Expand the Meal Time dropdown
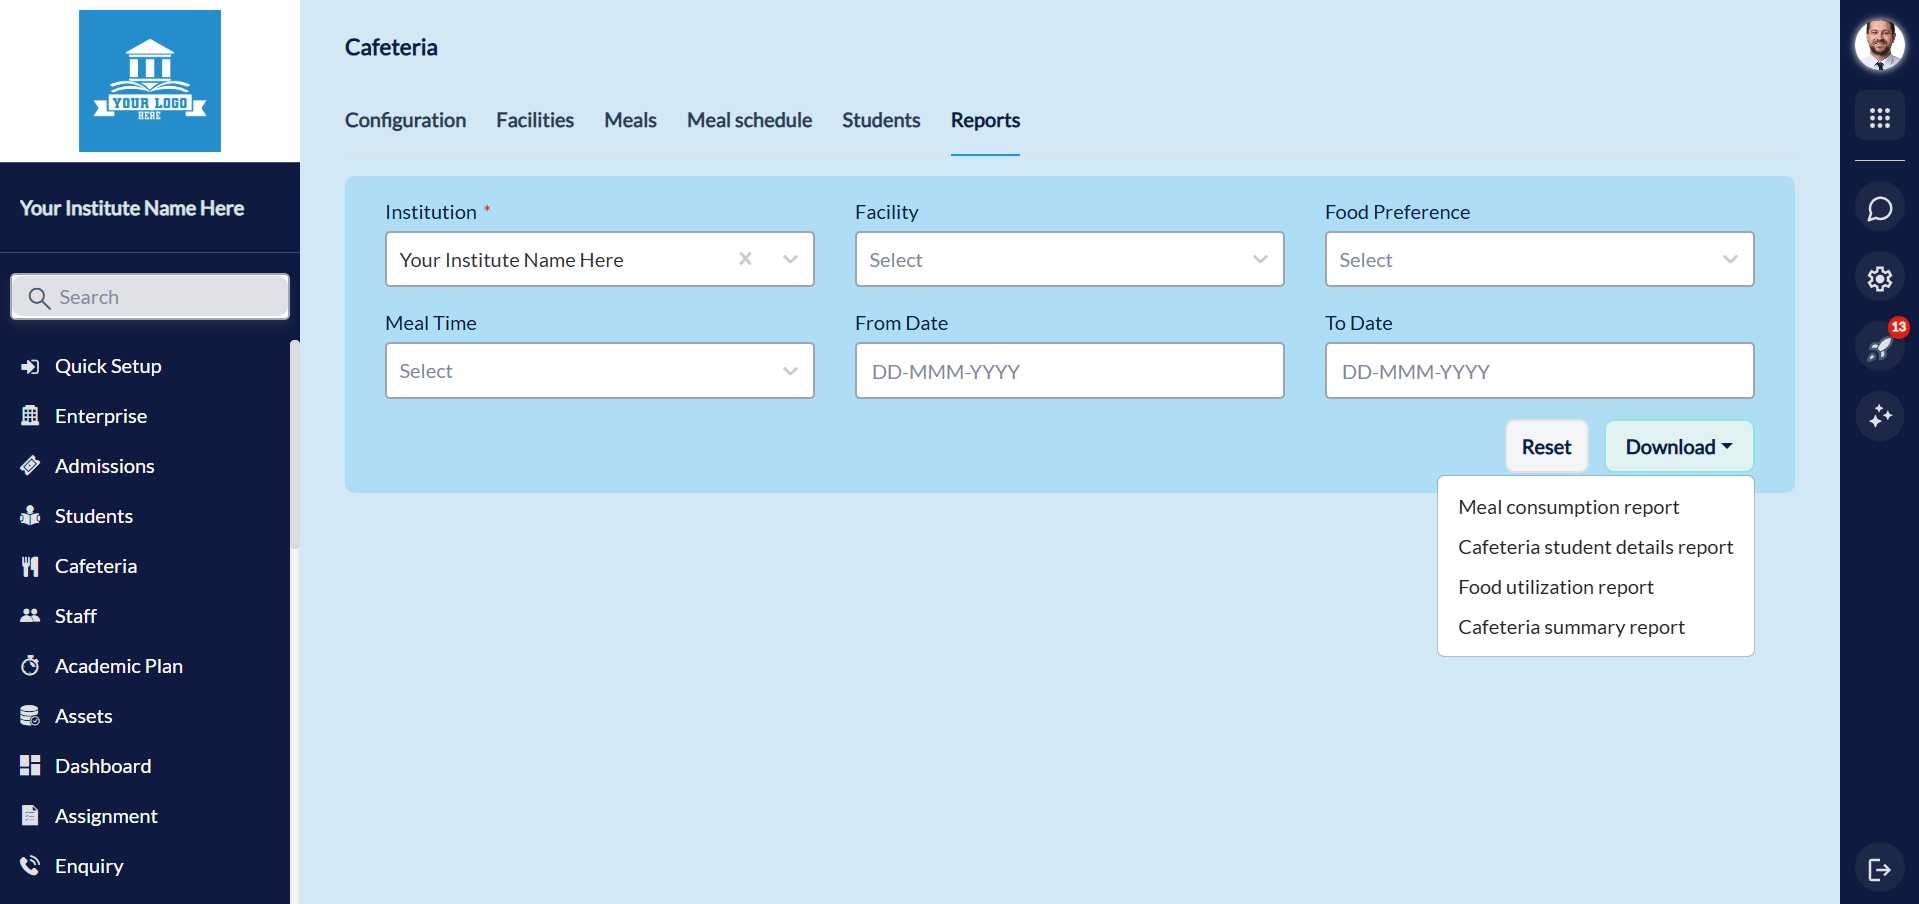 pyautogui.click(x=599, y=371)
